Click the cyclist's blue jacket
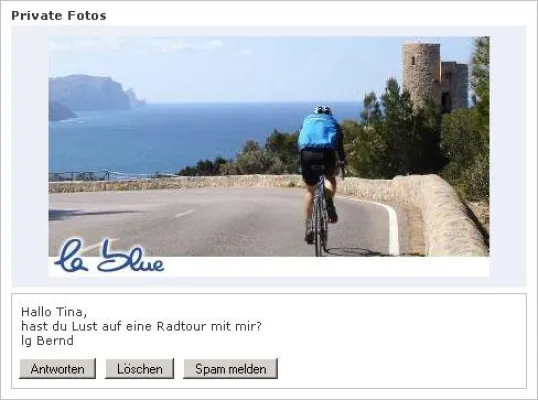The height and width of the screenshot is (400, 538). click(x=319, y=132)
